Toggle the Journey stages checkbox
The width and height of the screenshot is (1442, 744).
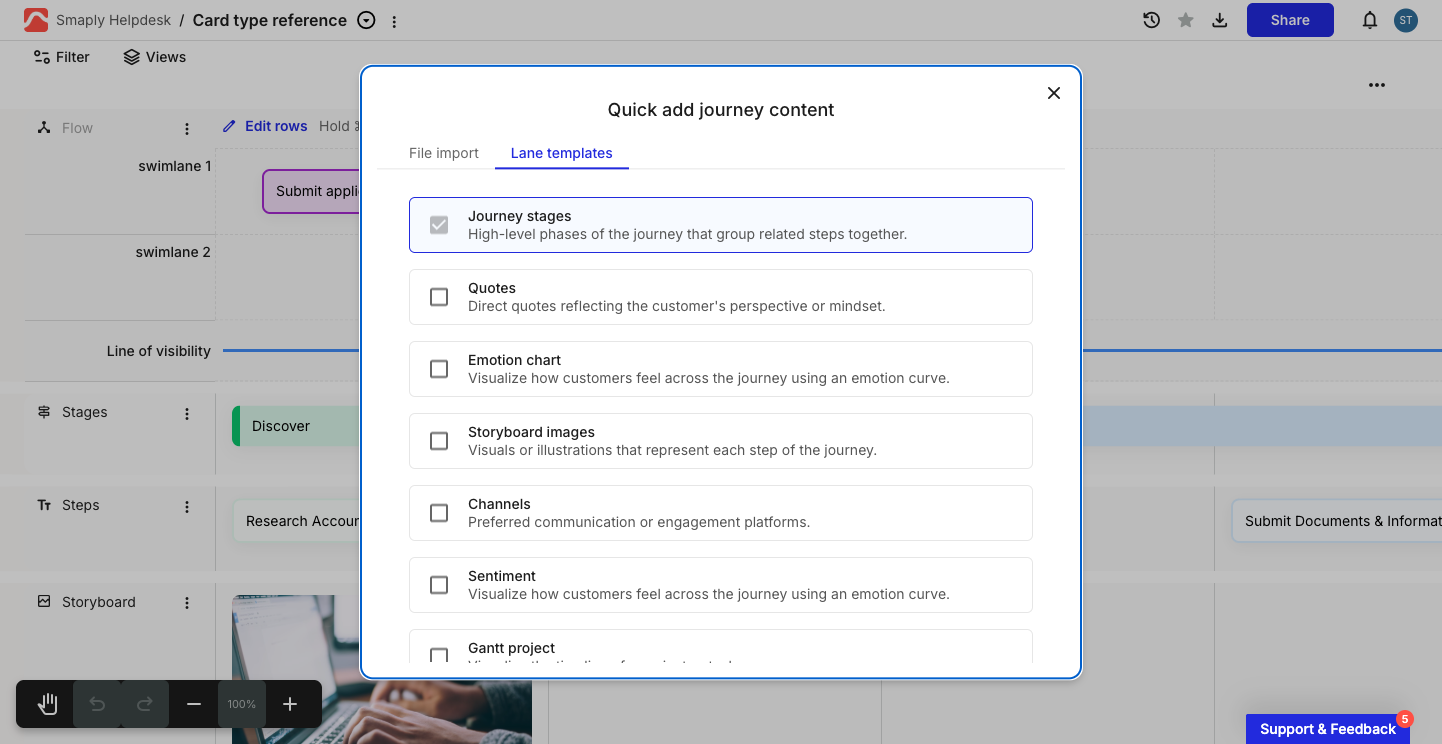pos(439,225)
